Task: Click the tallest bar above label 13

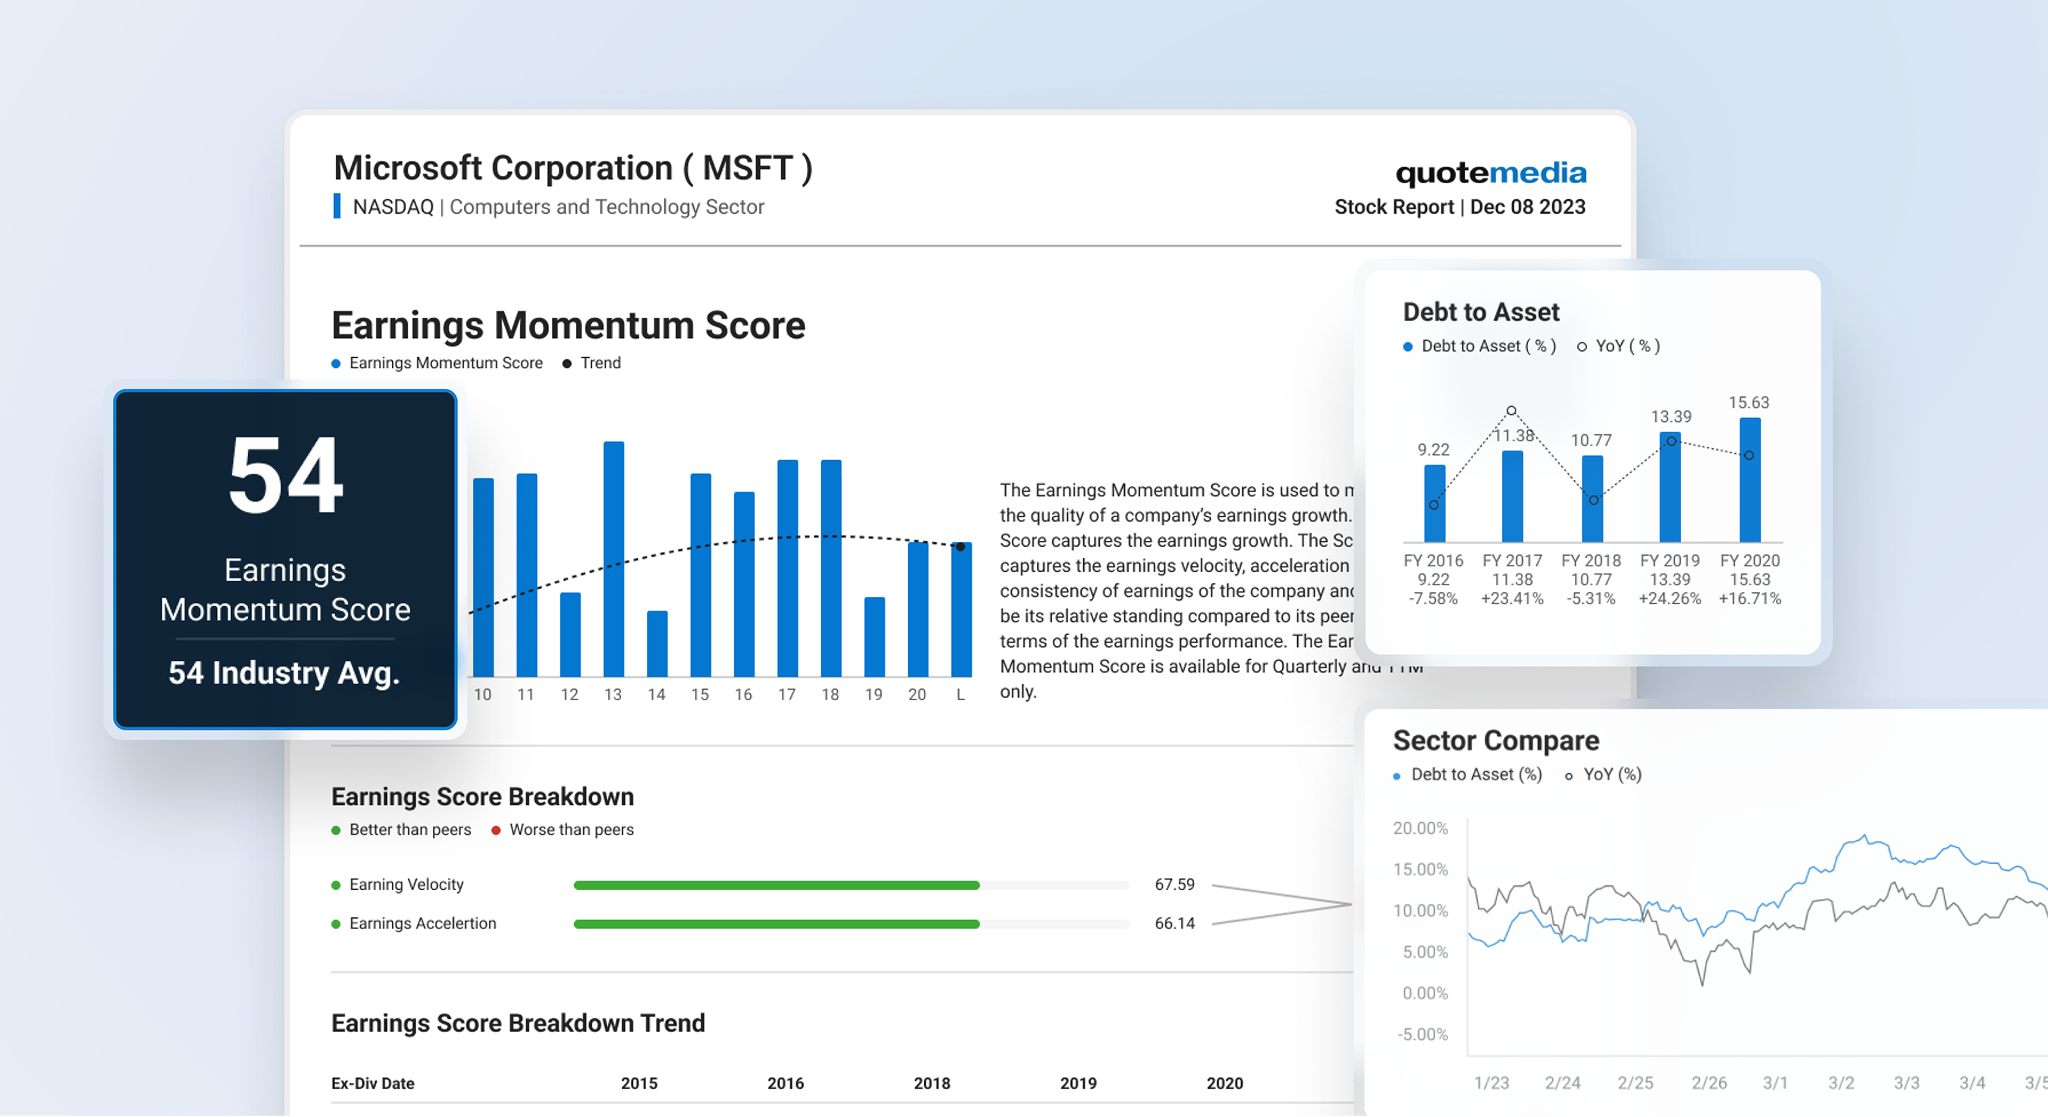Action: click(614, 559)
